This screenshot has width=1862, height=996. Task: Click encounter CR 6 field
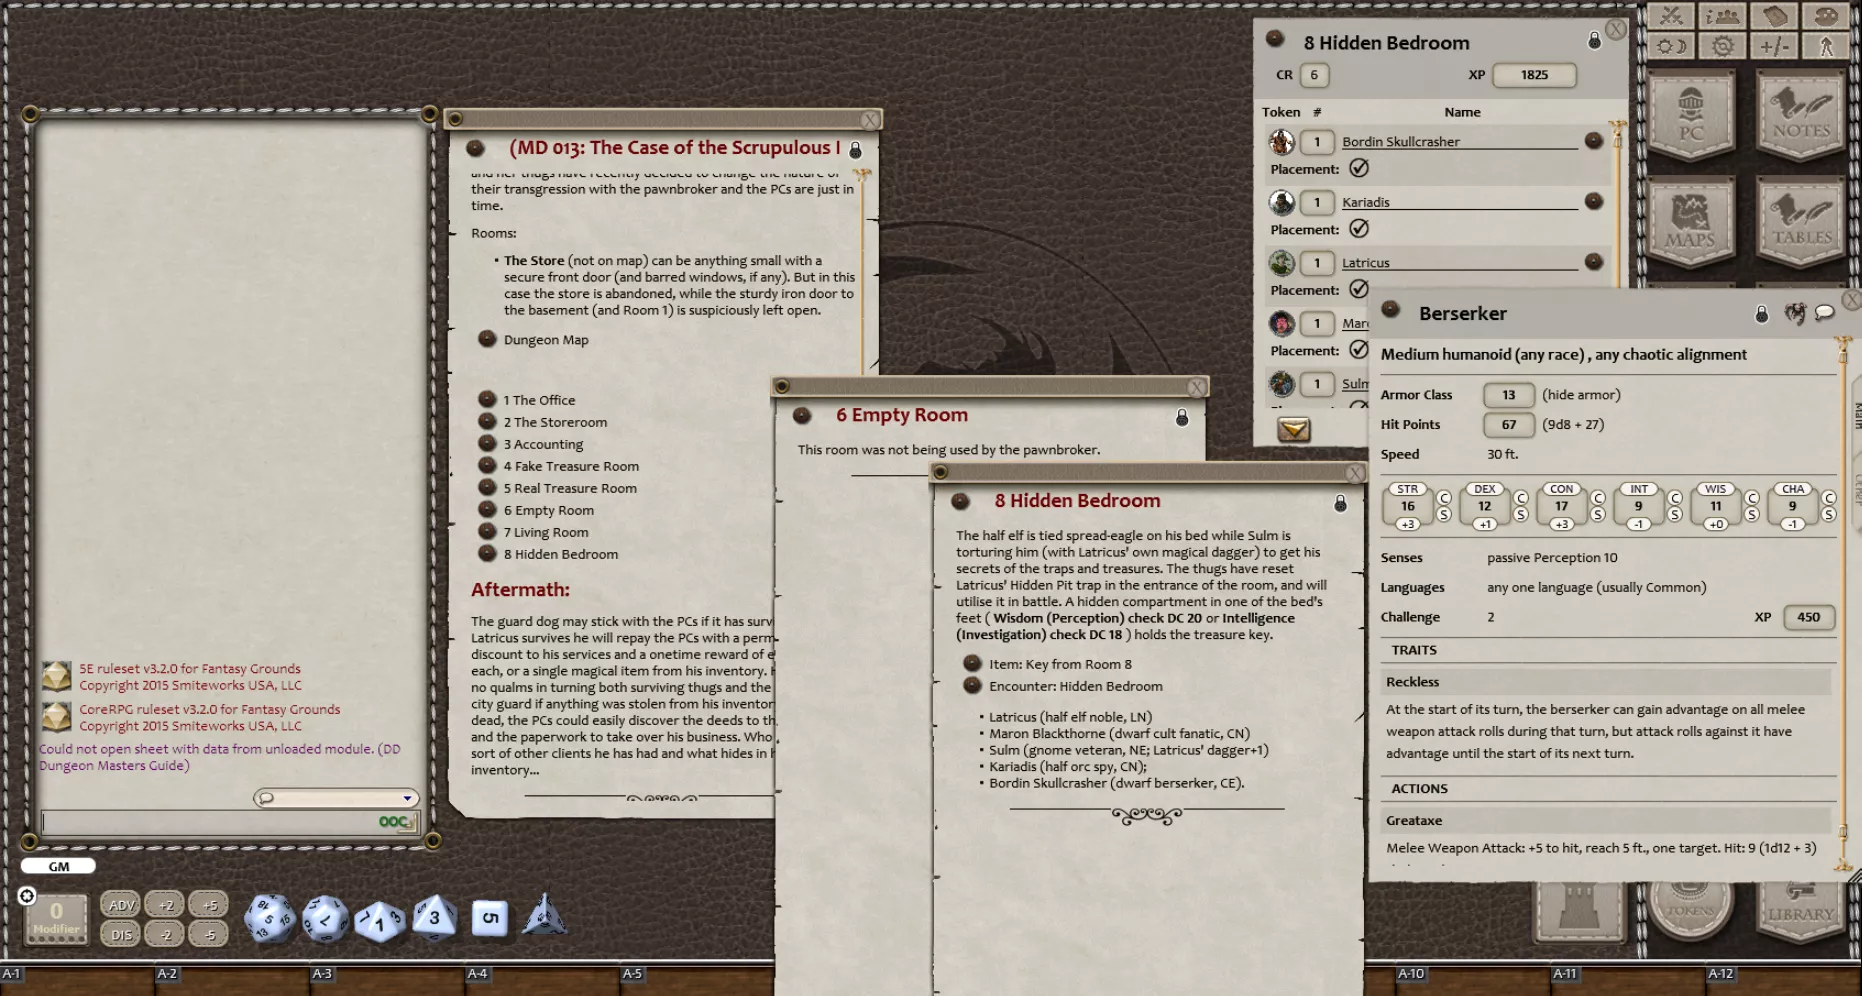(x=1314, y=75)
